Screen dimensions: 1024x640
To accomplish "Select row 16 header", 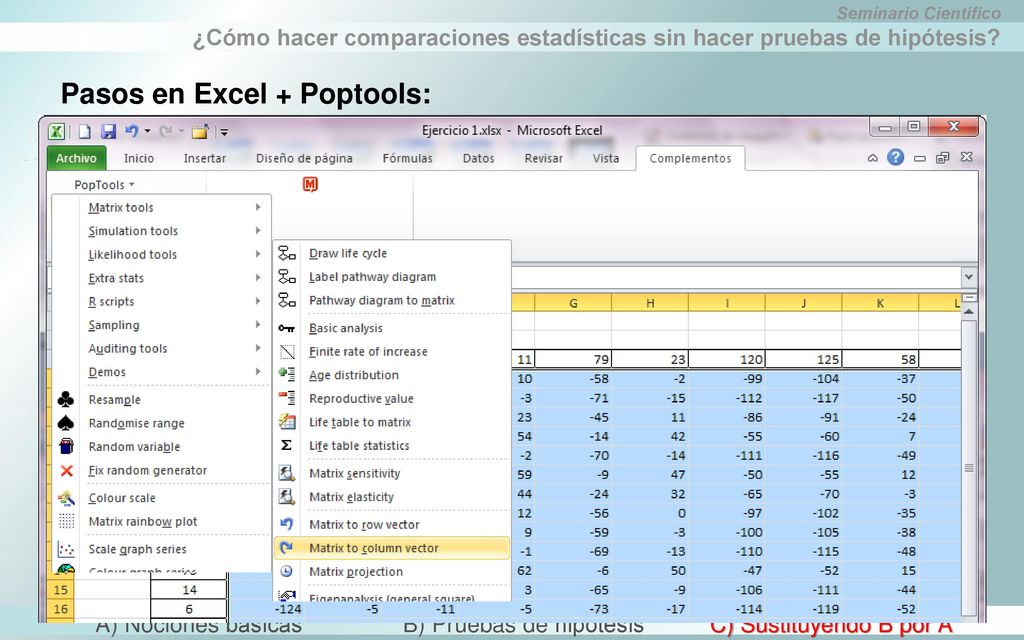I will [60, 609].
